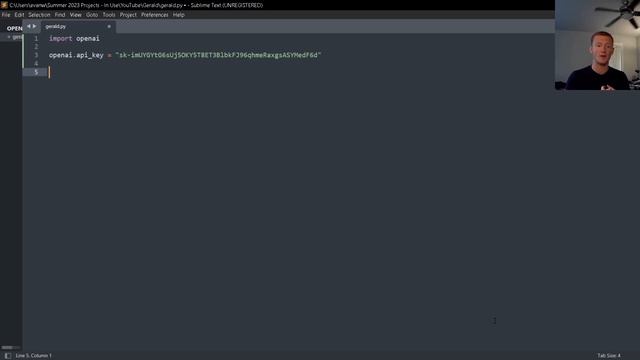The height and width of the screenshot is (360, 640).
Task: Place cursor in openai.api_key on line 3
Action: (x=76, y=55)
